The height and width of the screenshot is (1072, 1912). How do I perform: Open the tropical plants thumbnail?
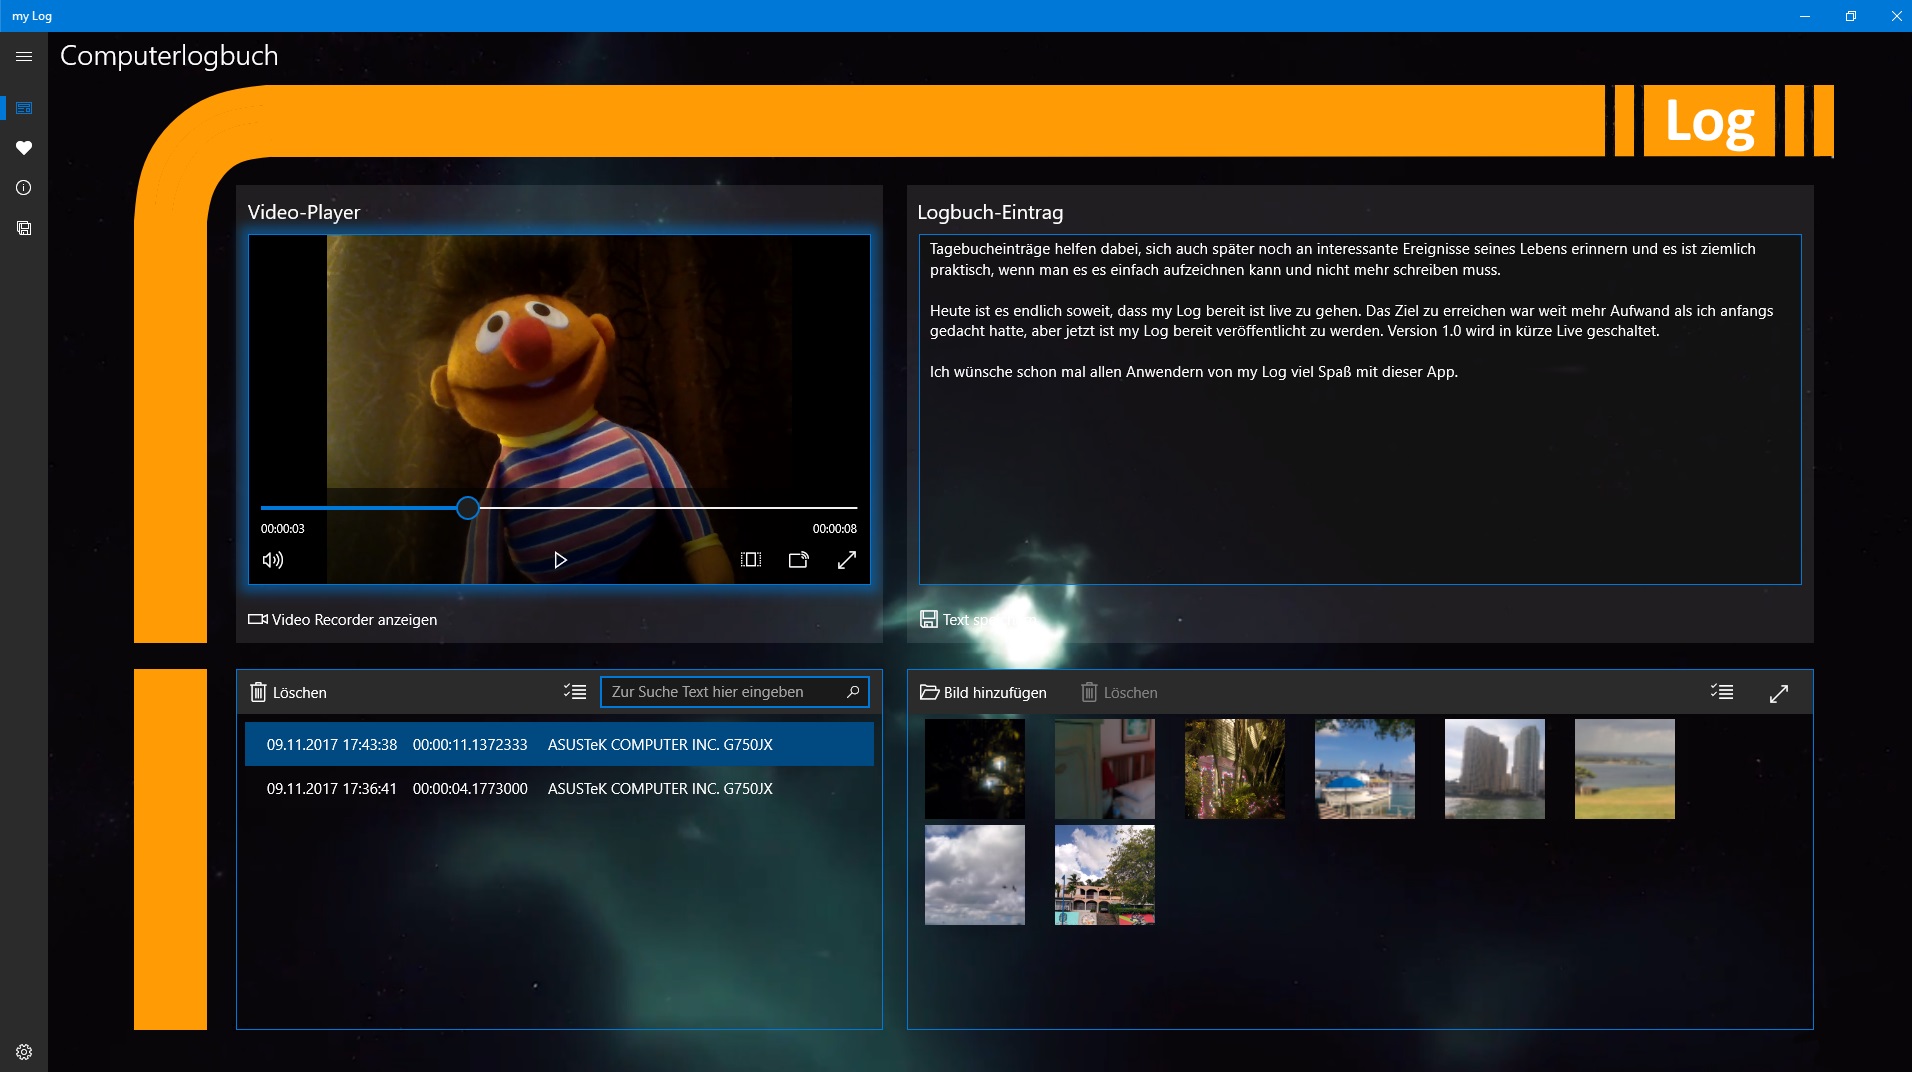click(x=1235, y=769)
